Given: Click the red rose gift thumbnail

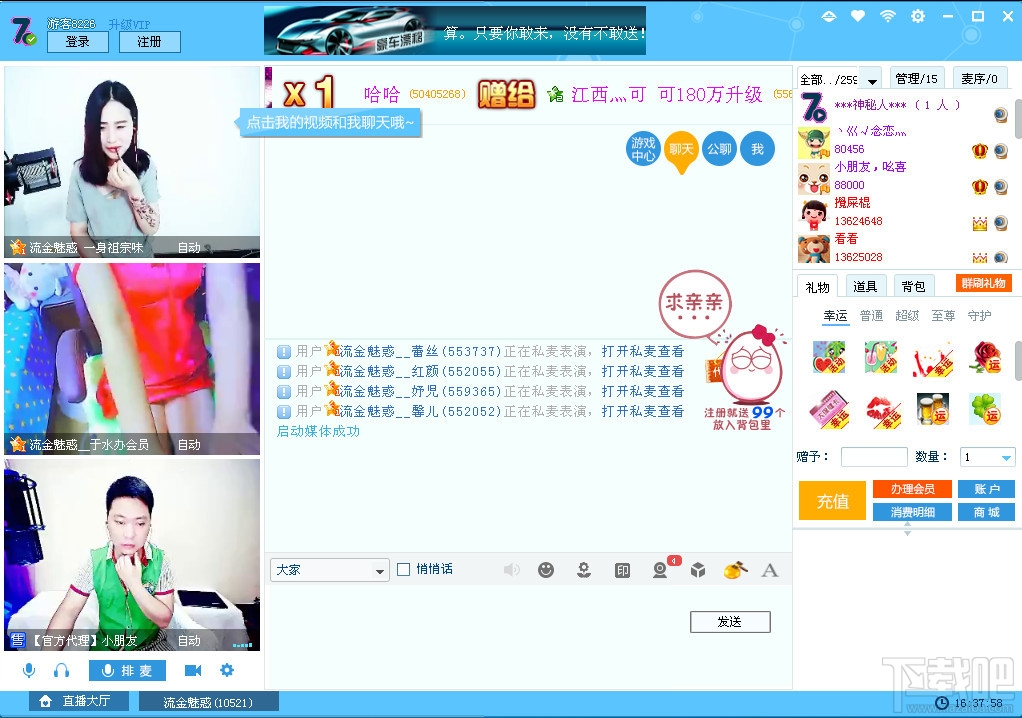Looking at the screenshot, I should [x=987, y=357].
